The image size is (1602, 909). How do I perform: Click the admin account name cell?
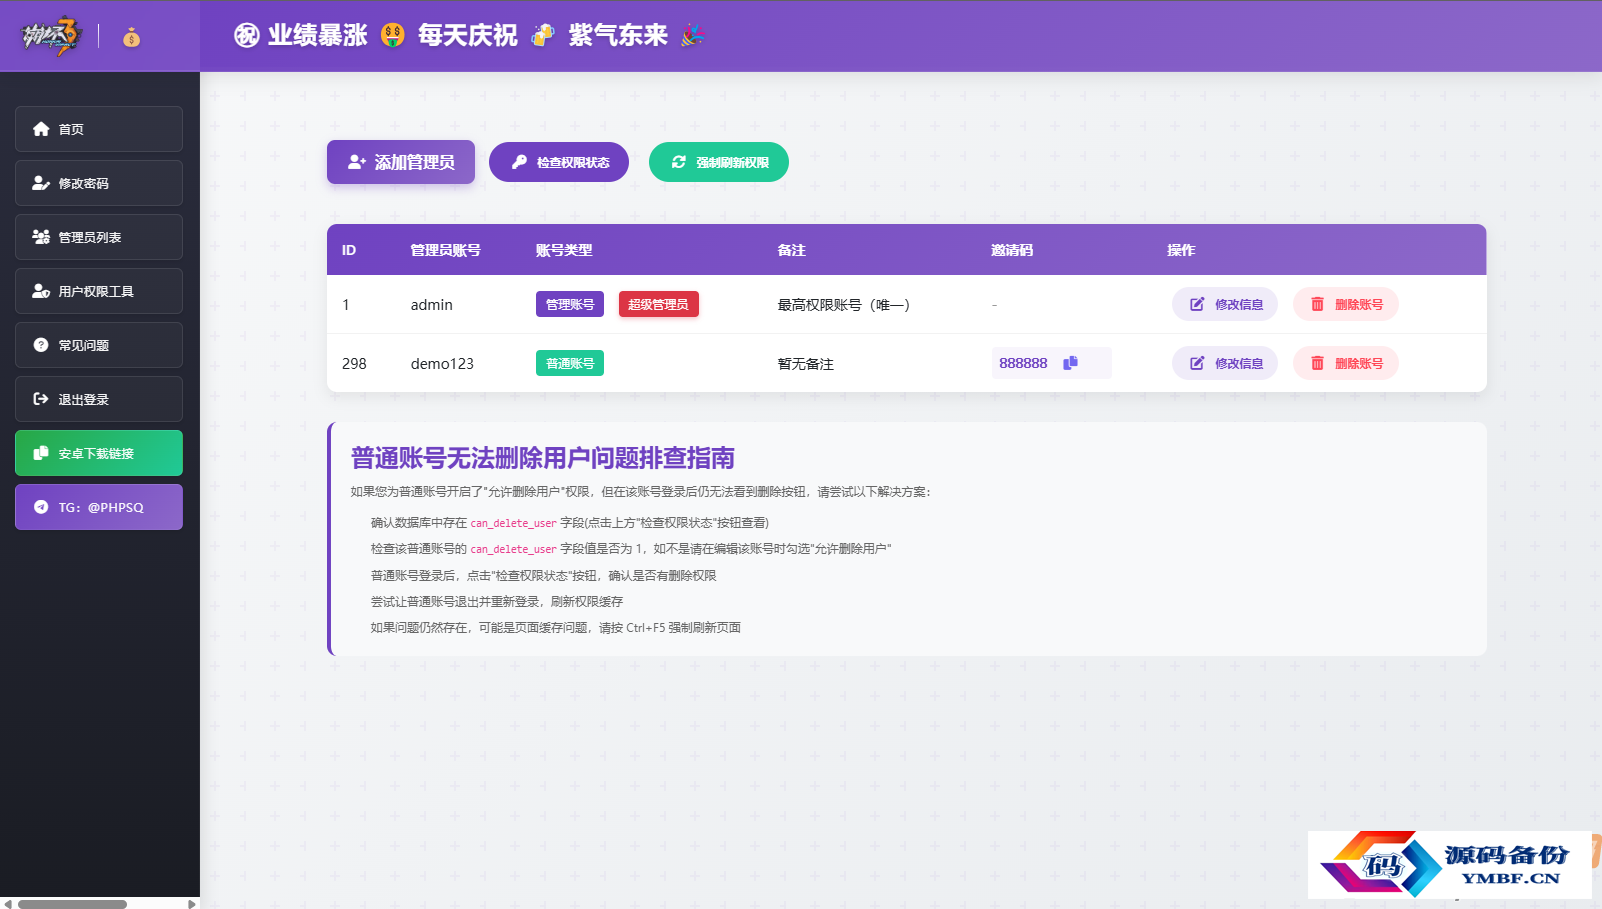[432, 305]
